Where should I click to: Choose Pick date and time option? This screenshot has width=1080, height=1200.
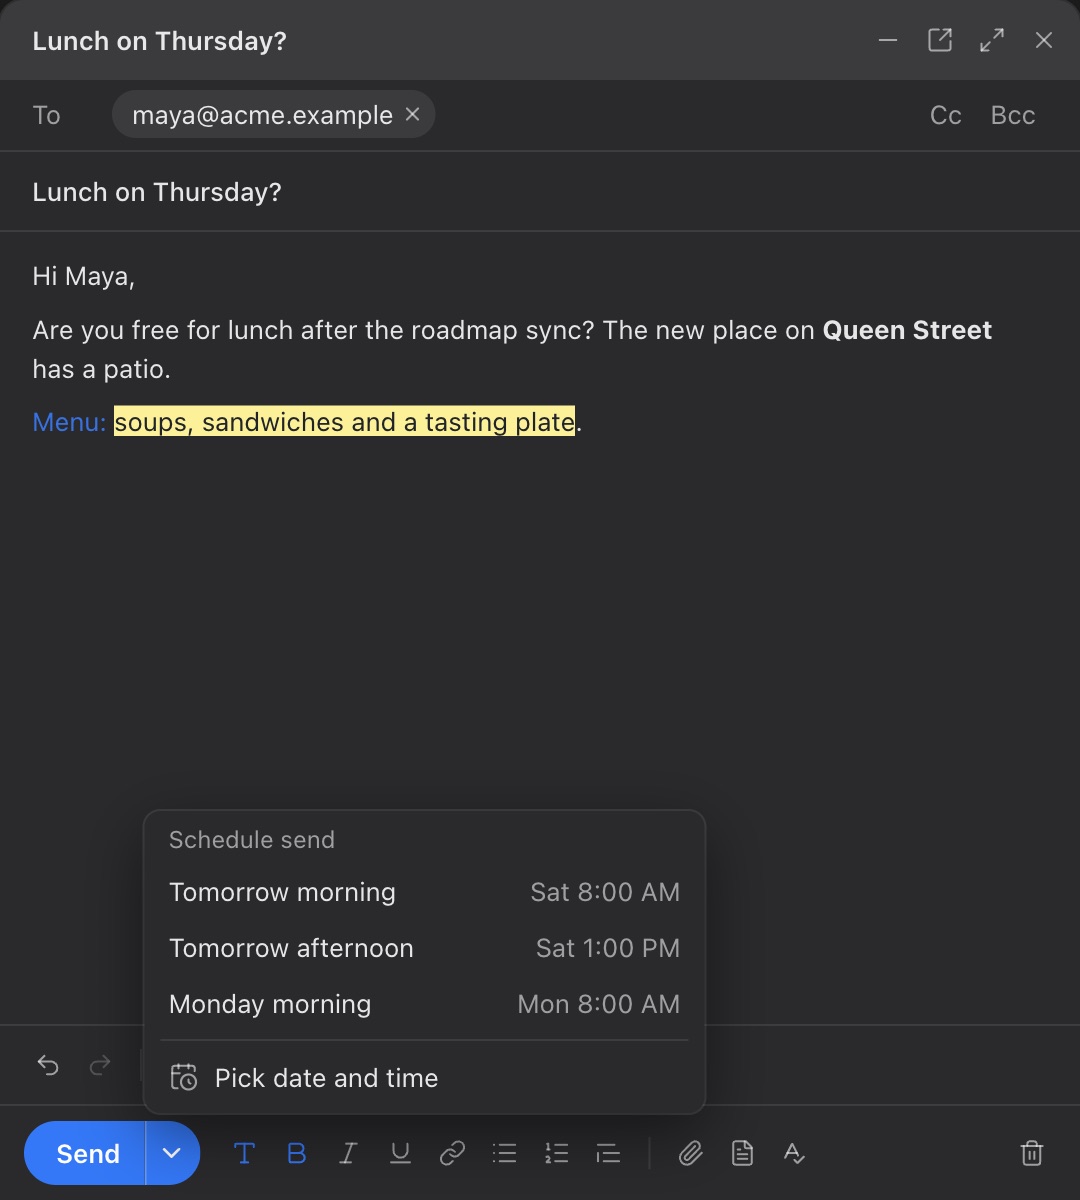coord(425,1078)
